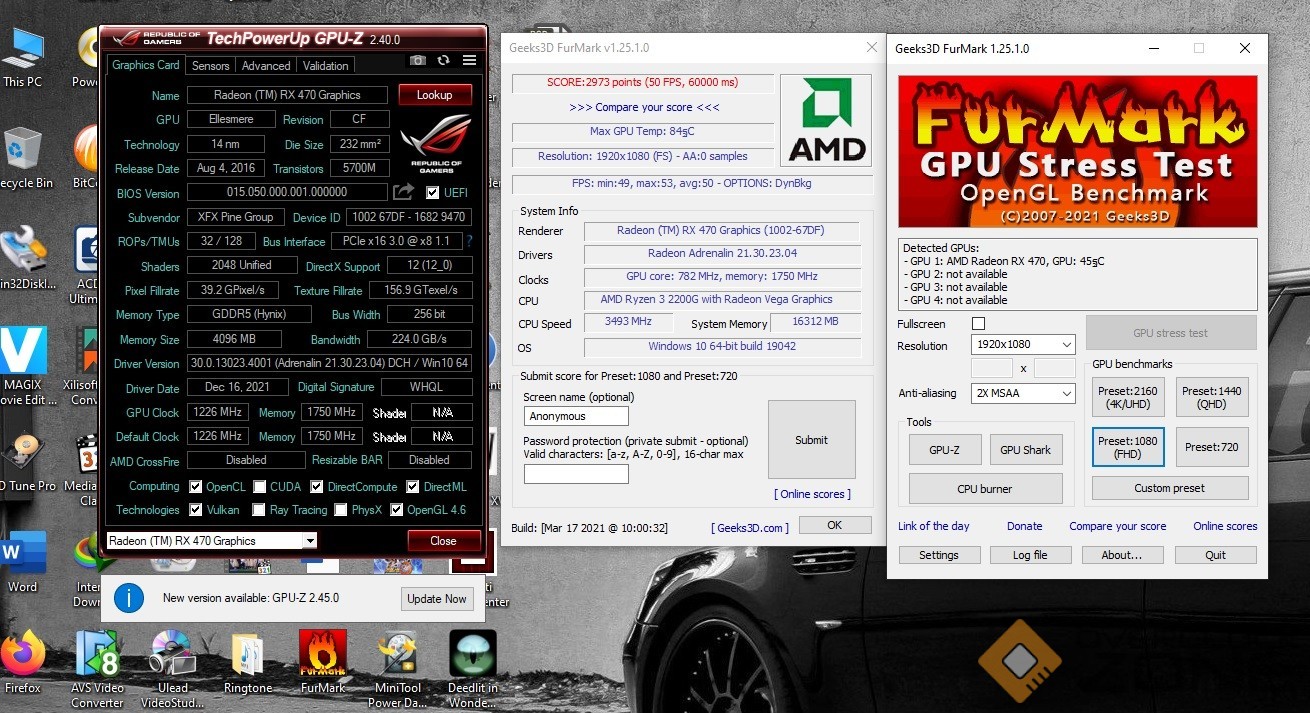Click the GPU-Z screenshot camera icon

[x=418, y=61]
